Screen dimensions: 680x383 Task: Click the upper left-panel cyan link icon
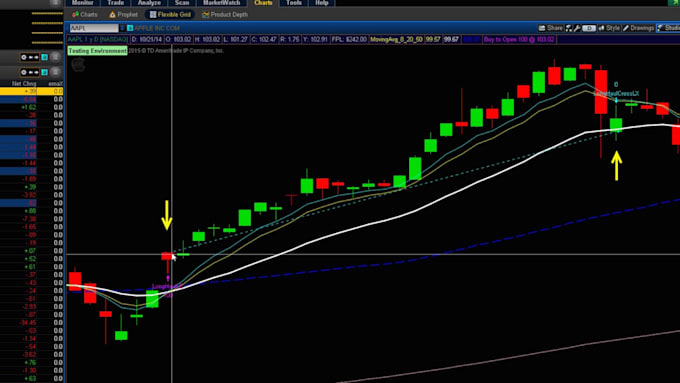tap(44, 57)
